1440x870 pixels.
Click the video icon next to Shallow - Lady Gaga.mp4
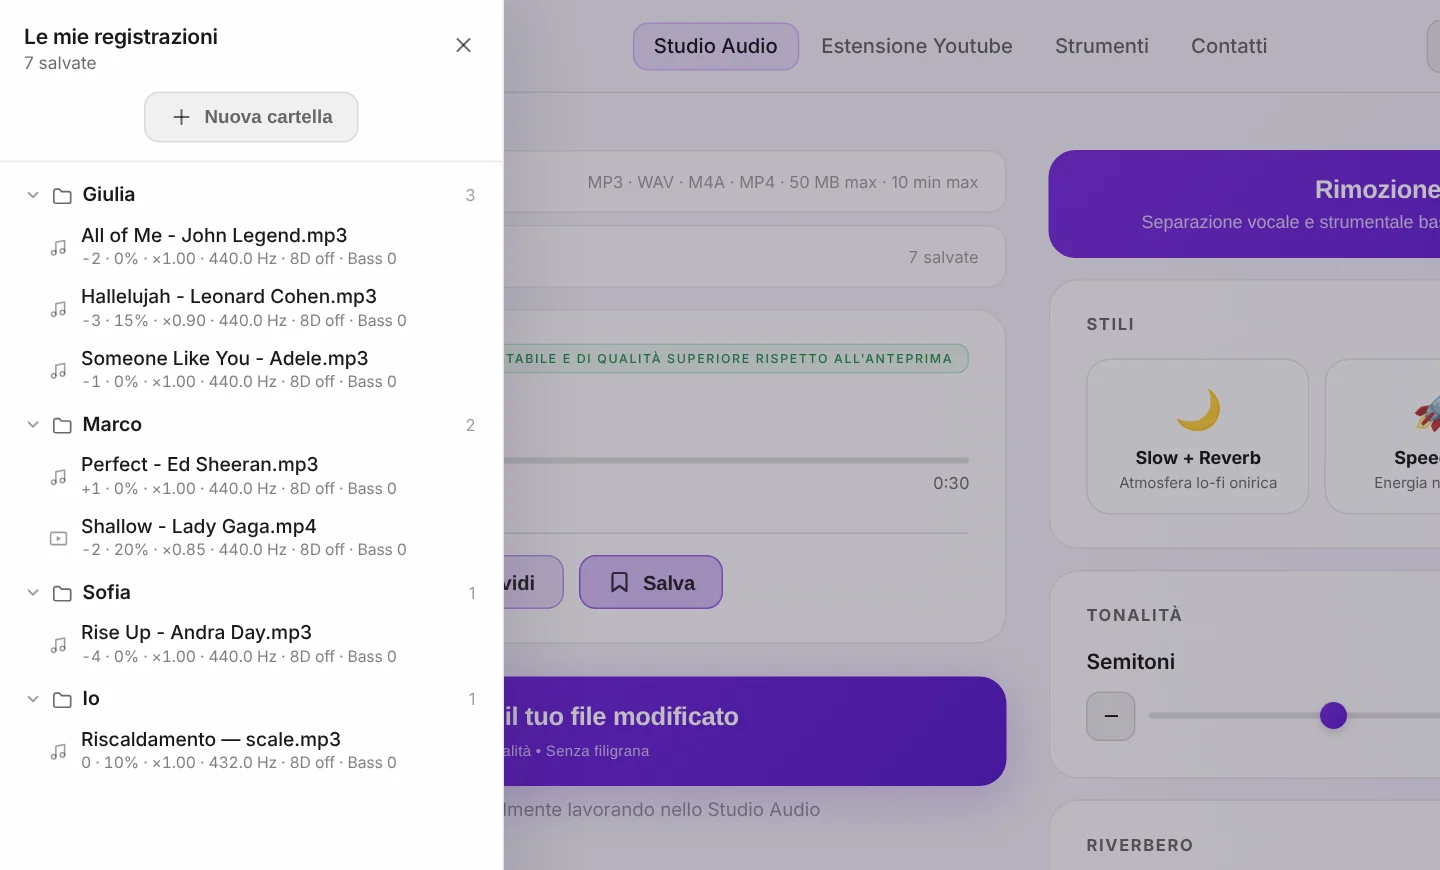(59, 538)
